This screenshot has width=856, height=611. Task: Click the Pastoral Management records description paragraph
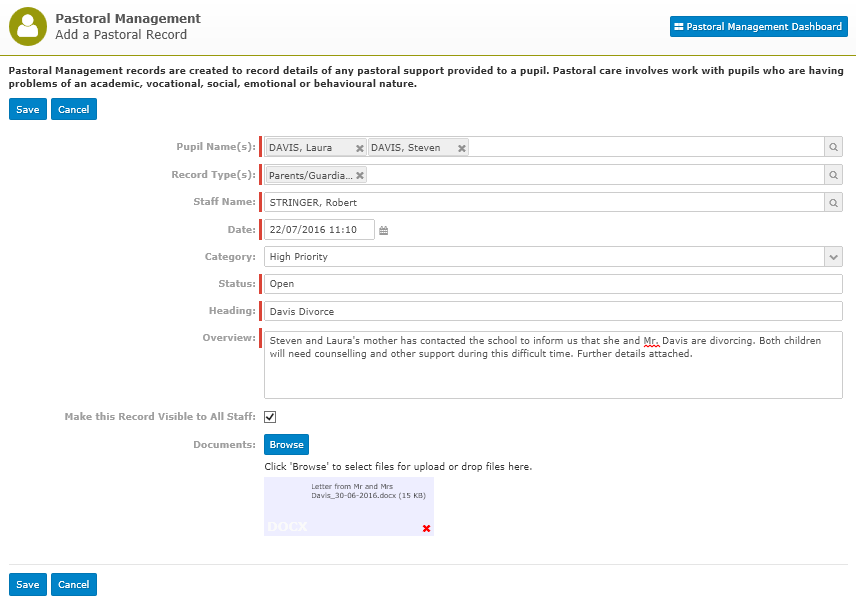426,77
